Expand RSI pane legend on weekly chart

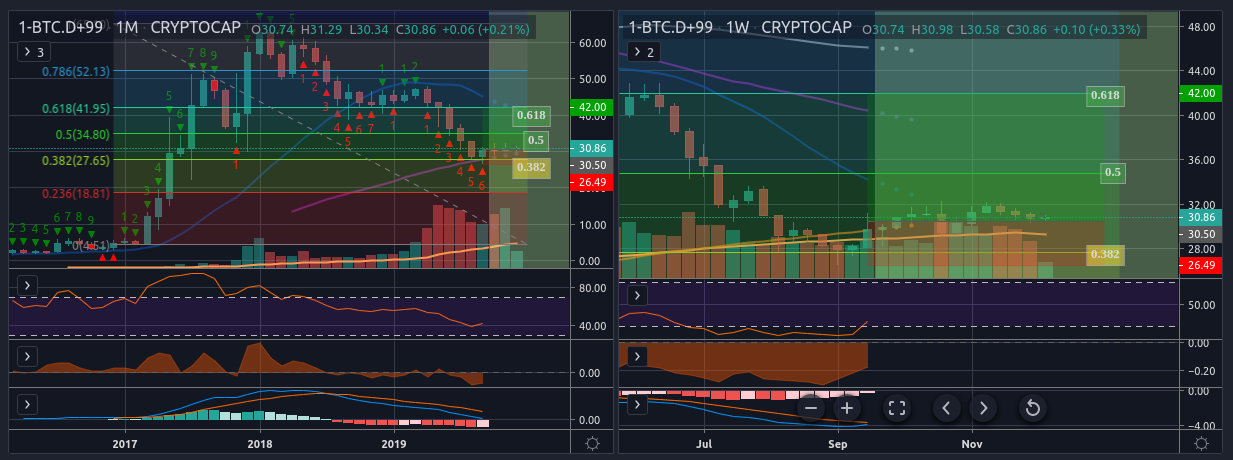[637, 295]
